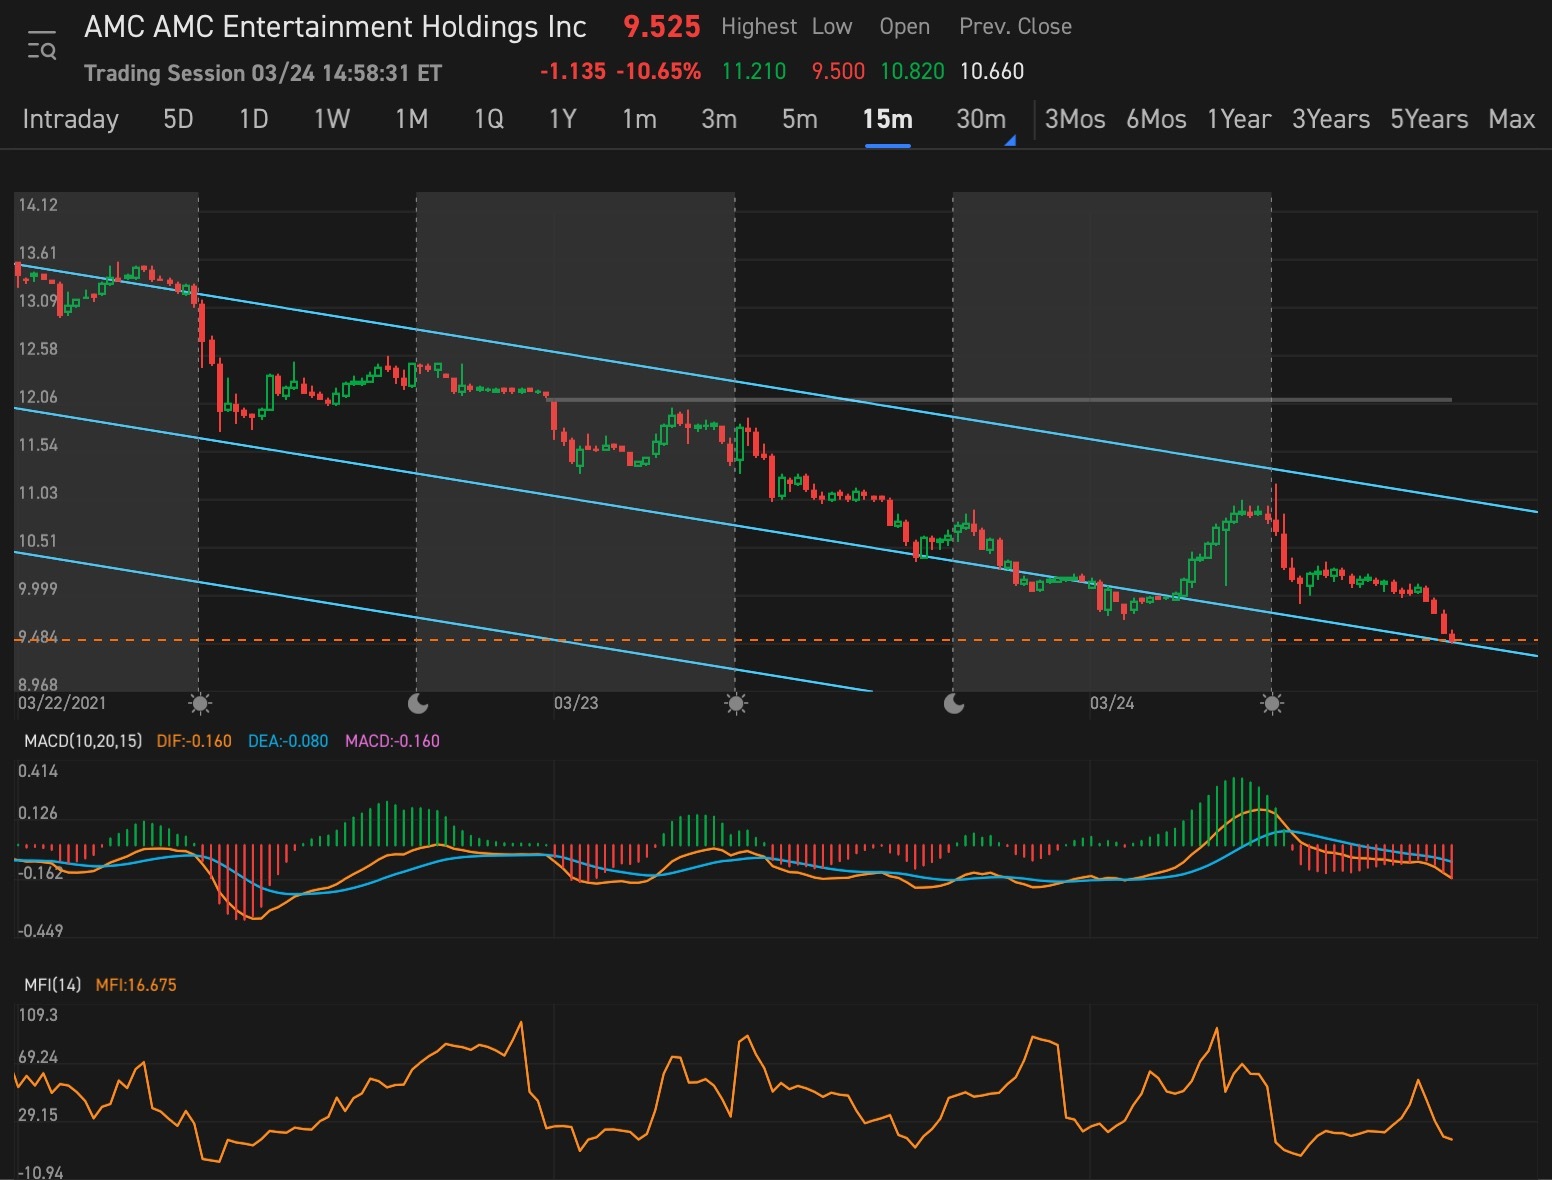This screenshot has width=1552, height=1180.
Task: Click moon icon before 03/24 label
Action: click(954, 703)
